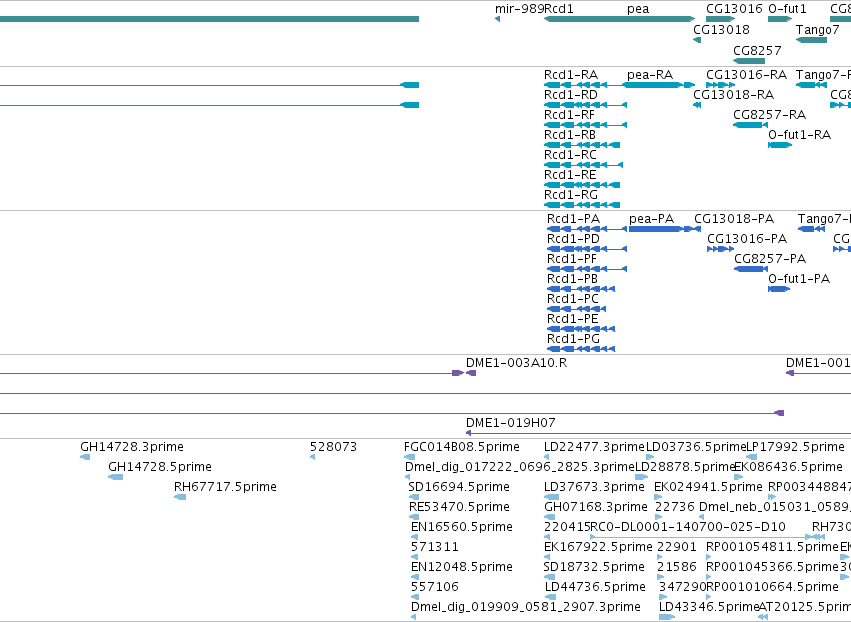
Task: Click the RP001010664.5prime EST
Action: click(x=709, y=597)
